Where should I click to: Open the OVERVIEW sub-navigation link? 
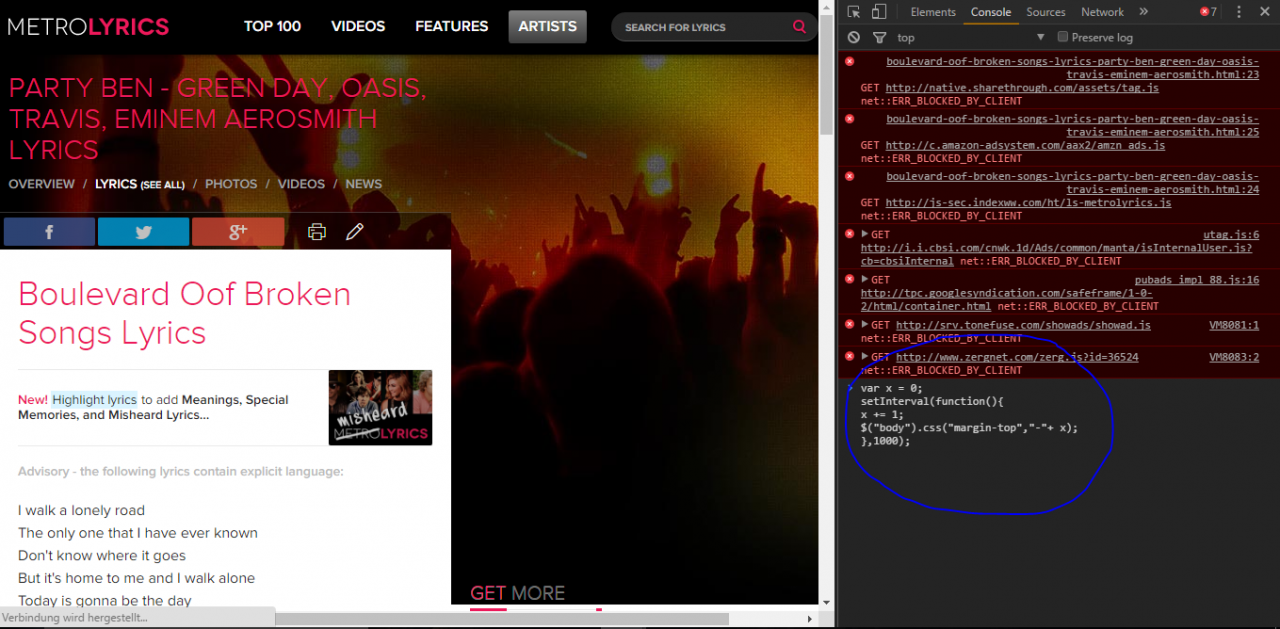coord(41,184)
